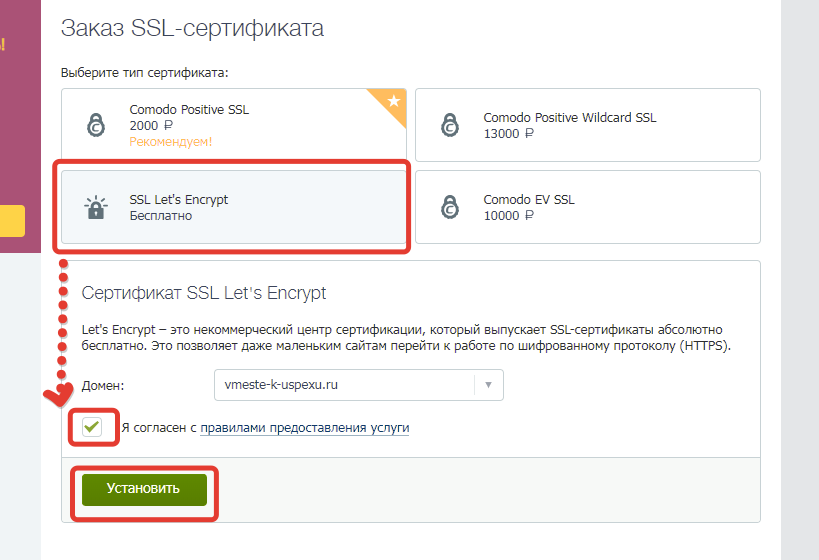Click the Выберите тип сертификата: label

coord(145,73)
